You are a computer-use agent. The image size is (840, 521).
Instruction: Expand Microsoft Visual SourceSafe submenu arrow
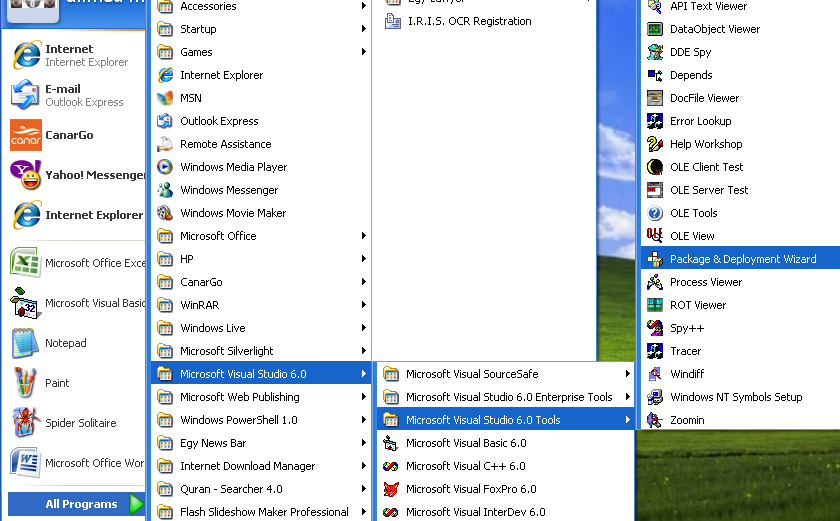(627, 374)
